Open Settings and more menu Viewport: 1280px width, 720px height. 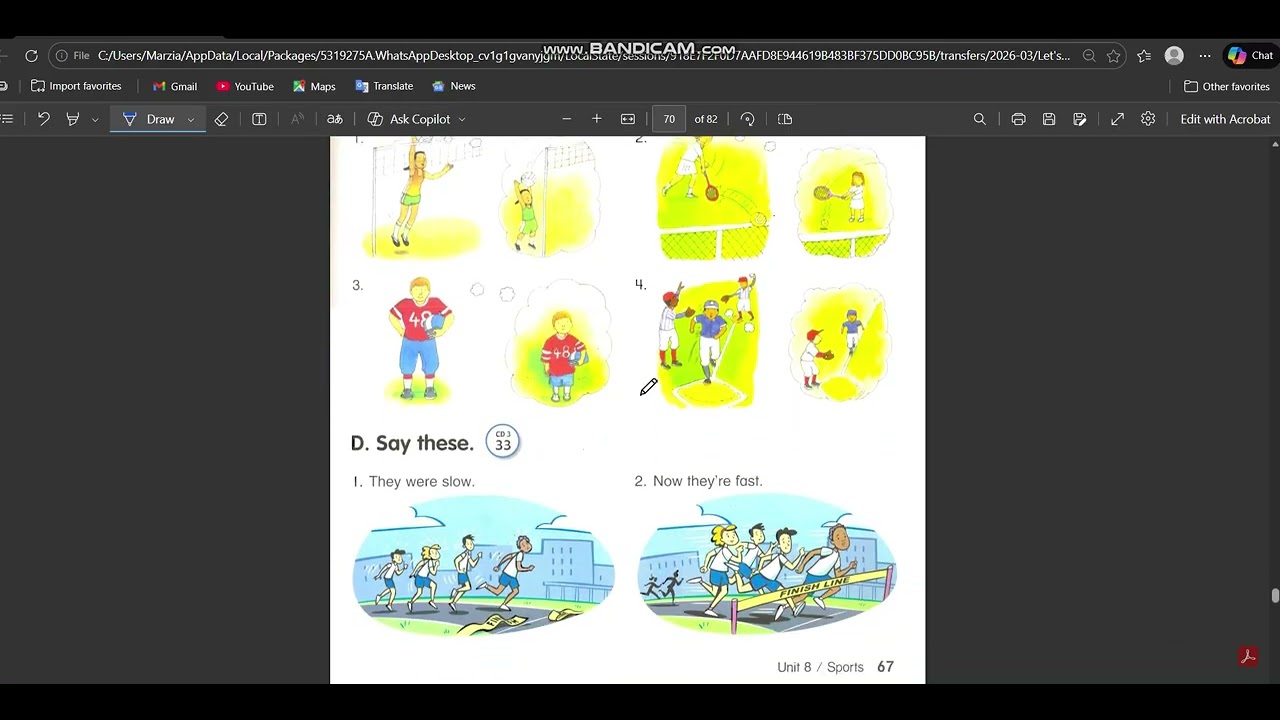coord(1205,56)
